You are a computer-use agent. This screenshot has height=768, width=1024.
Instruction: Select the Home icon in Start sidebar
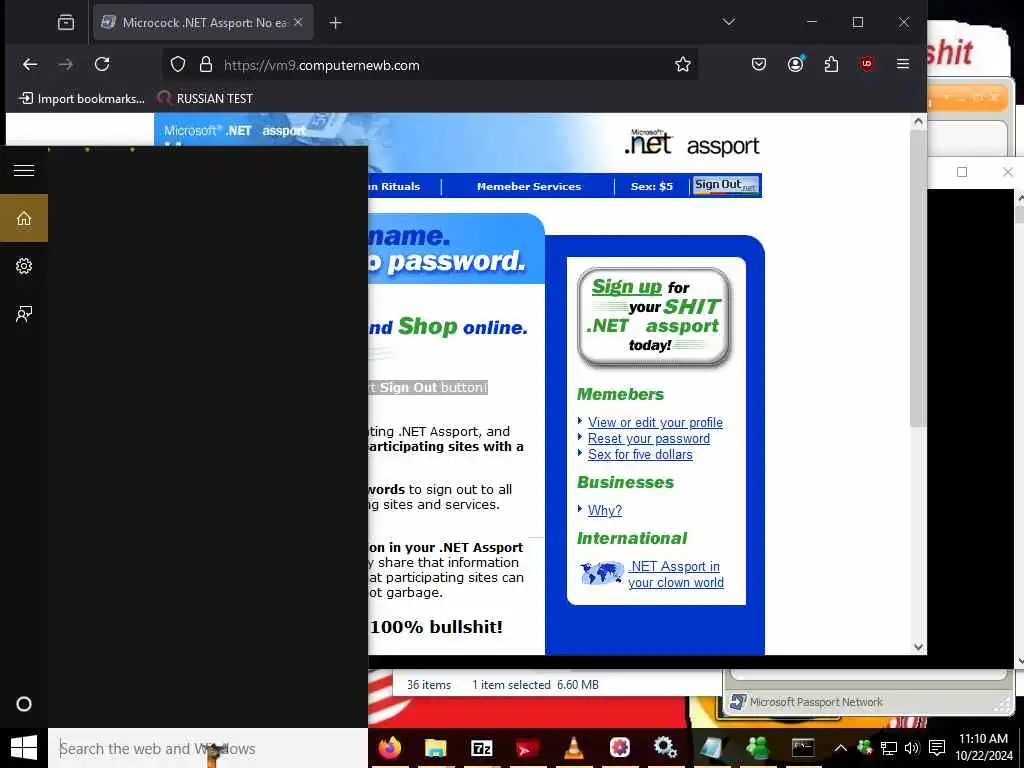point(24,218)
